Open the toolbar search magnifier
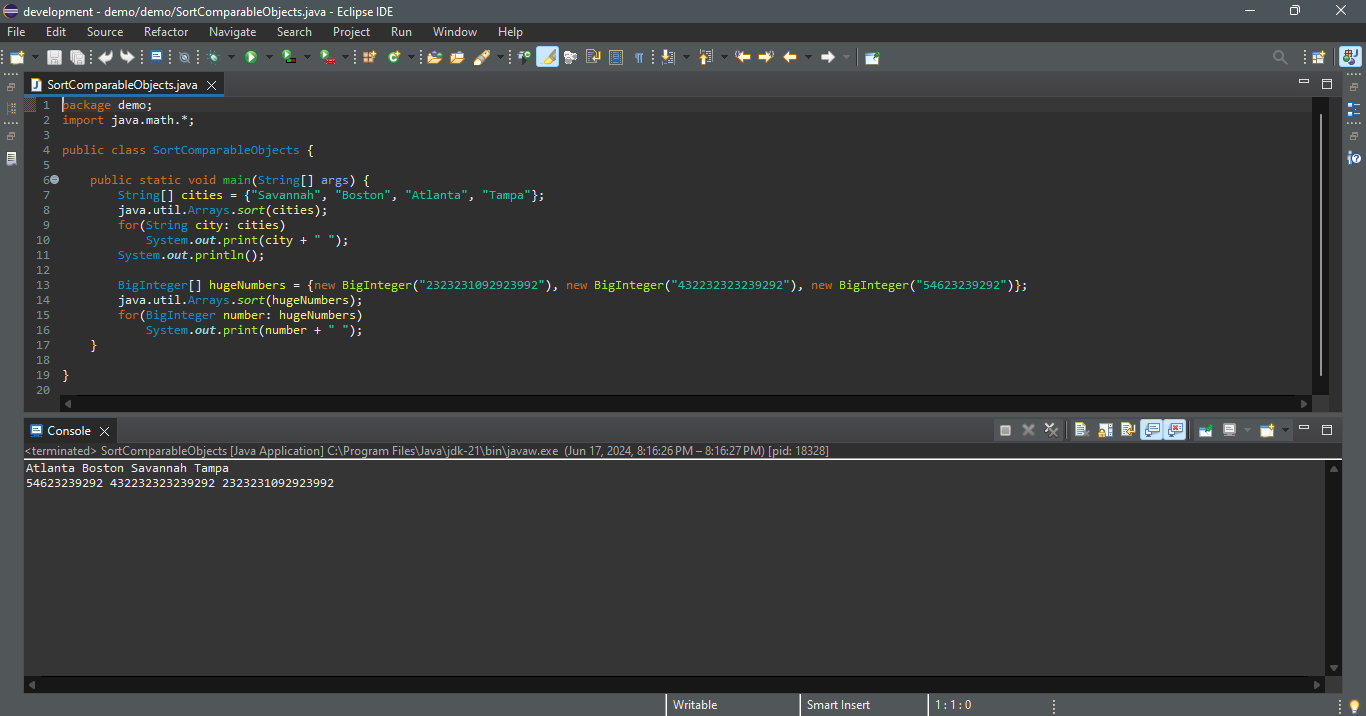The height and width of the screenshot is (716, 1366). point(1280,57)
